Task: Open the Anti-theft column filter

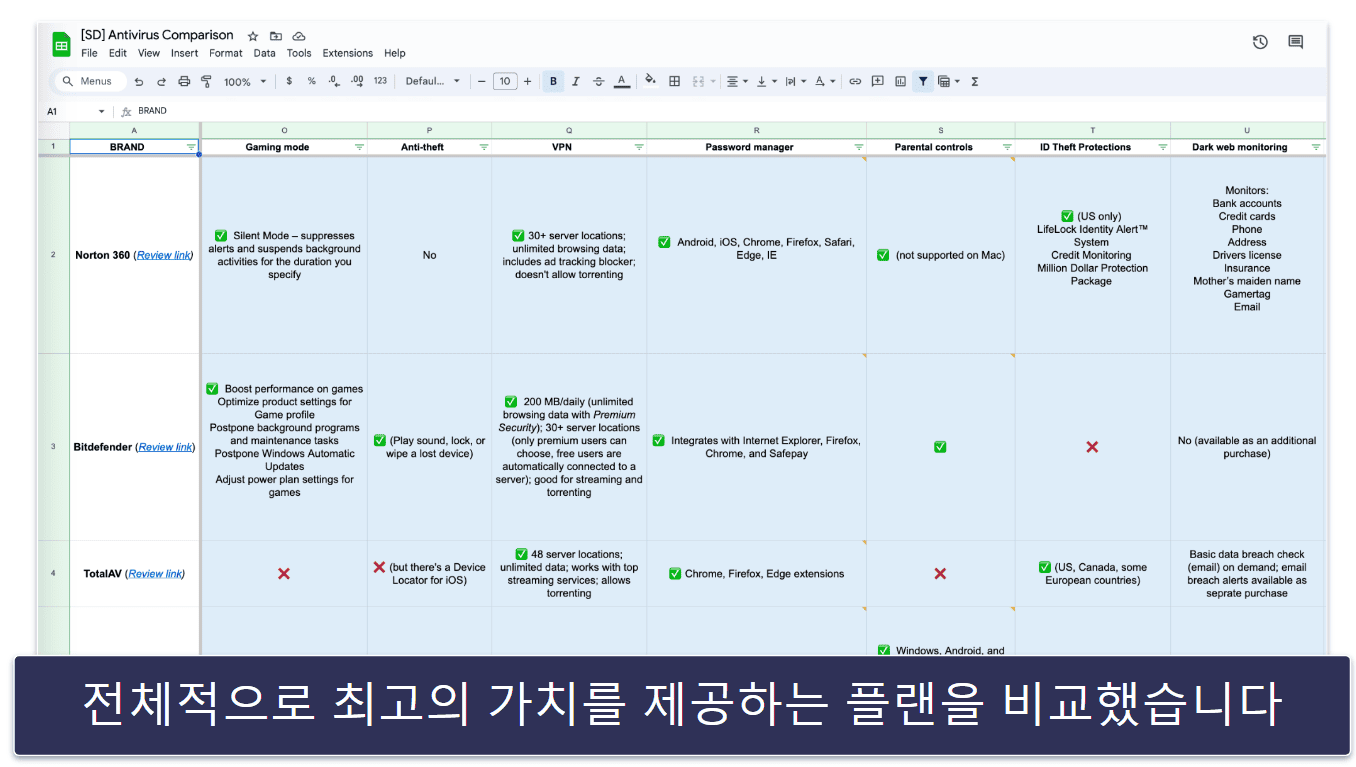Action: click(483, 147)
